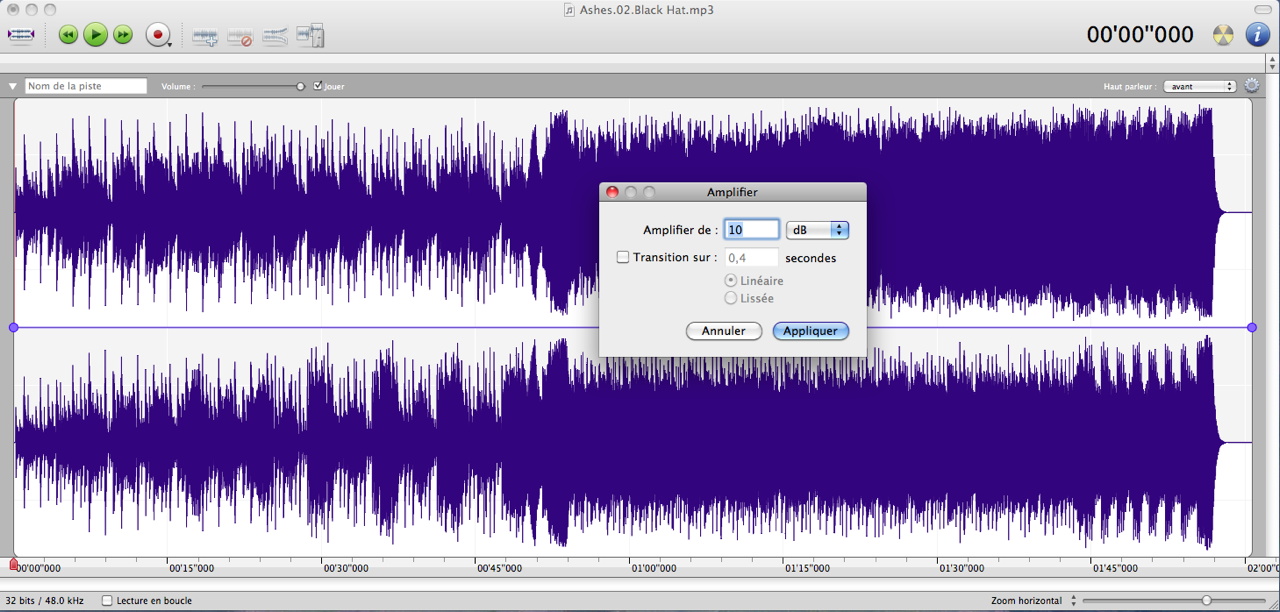This screenshot has height=612, width=1280.
Task: Click the window title Ashes.02.Black Hat.mp3
Action: [x=646, y=10]
